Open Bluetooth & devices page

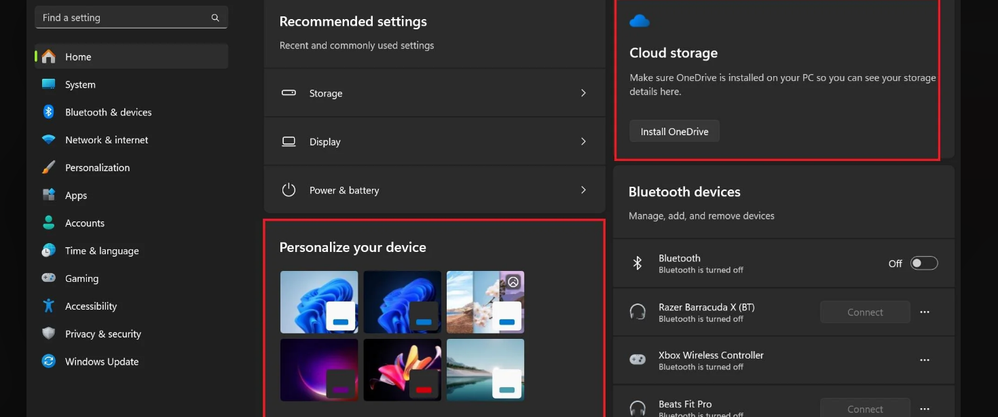click(x=131, y=112)
